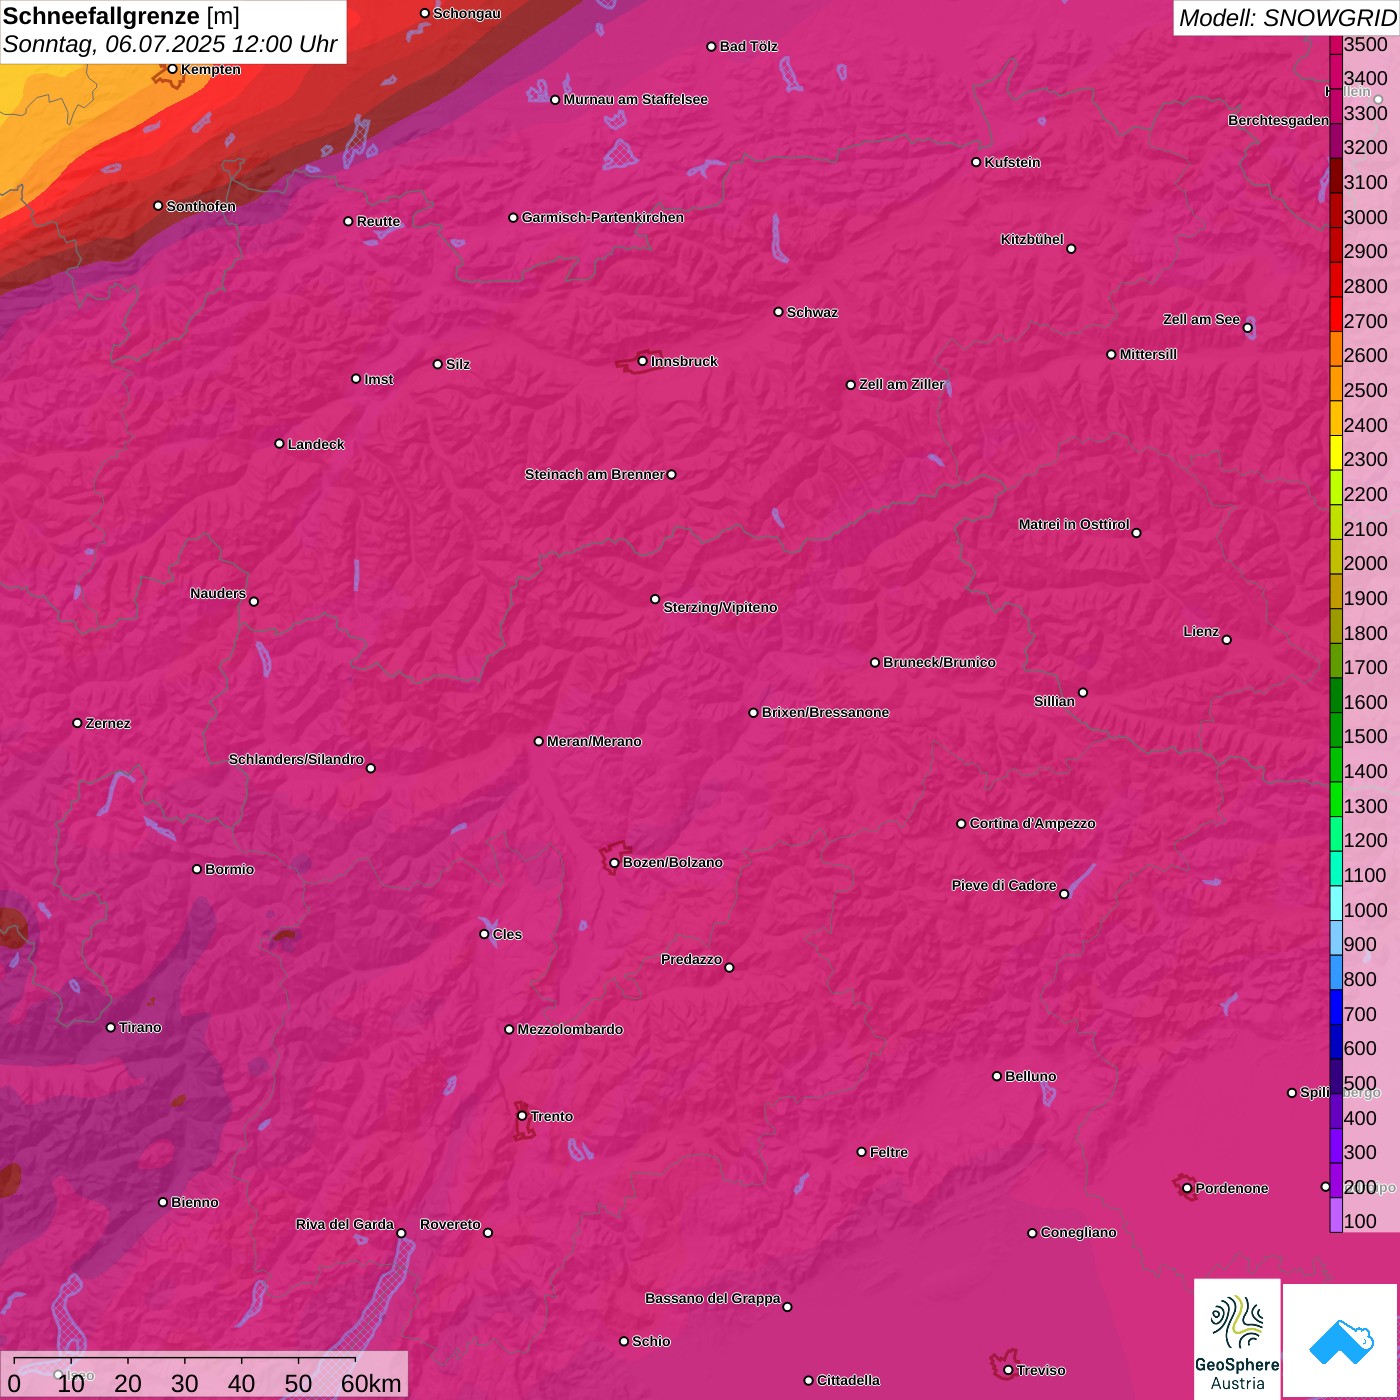Click the Landeck city marker
Image resolution: width=1400 pixels, height=1400 pixels.
coord(279,443)
